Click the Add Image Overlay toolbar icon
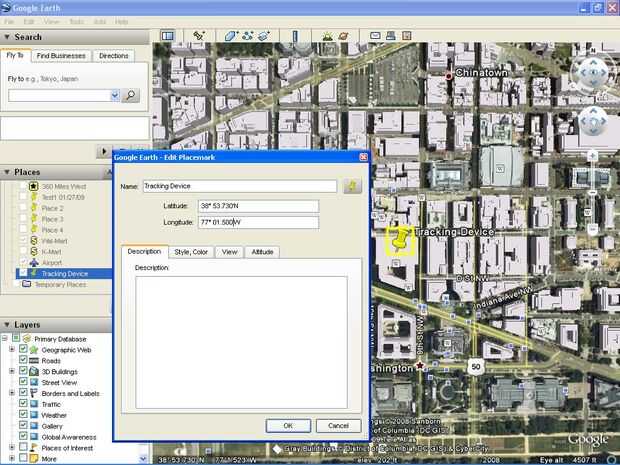The width and height of the screenshot is (620, 465). [x=264, y=36]
